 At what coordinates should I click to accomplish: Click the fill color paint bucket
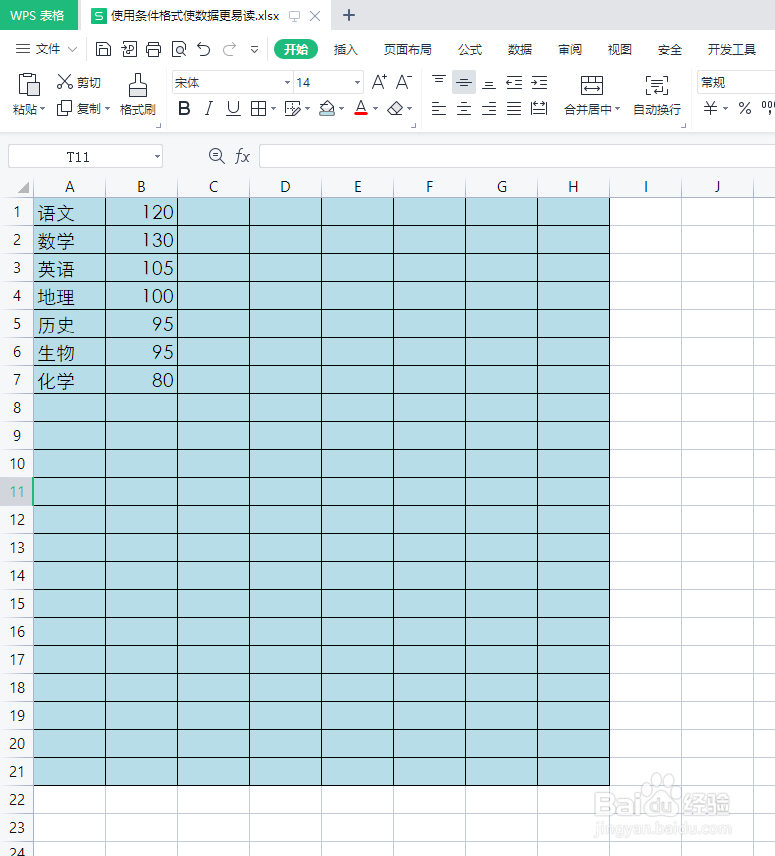(327, 109)
